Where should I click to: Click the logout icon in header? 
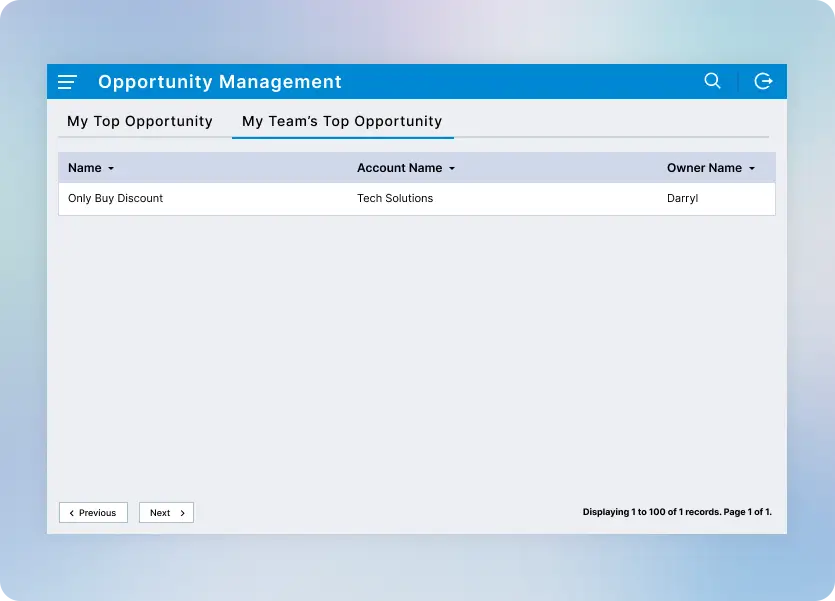point(763,81)
